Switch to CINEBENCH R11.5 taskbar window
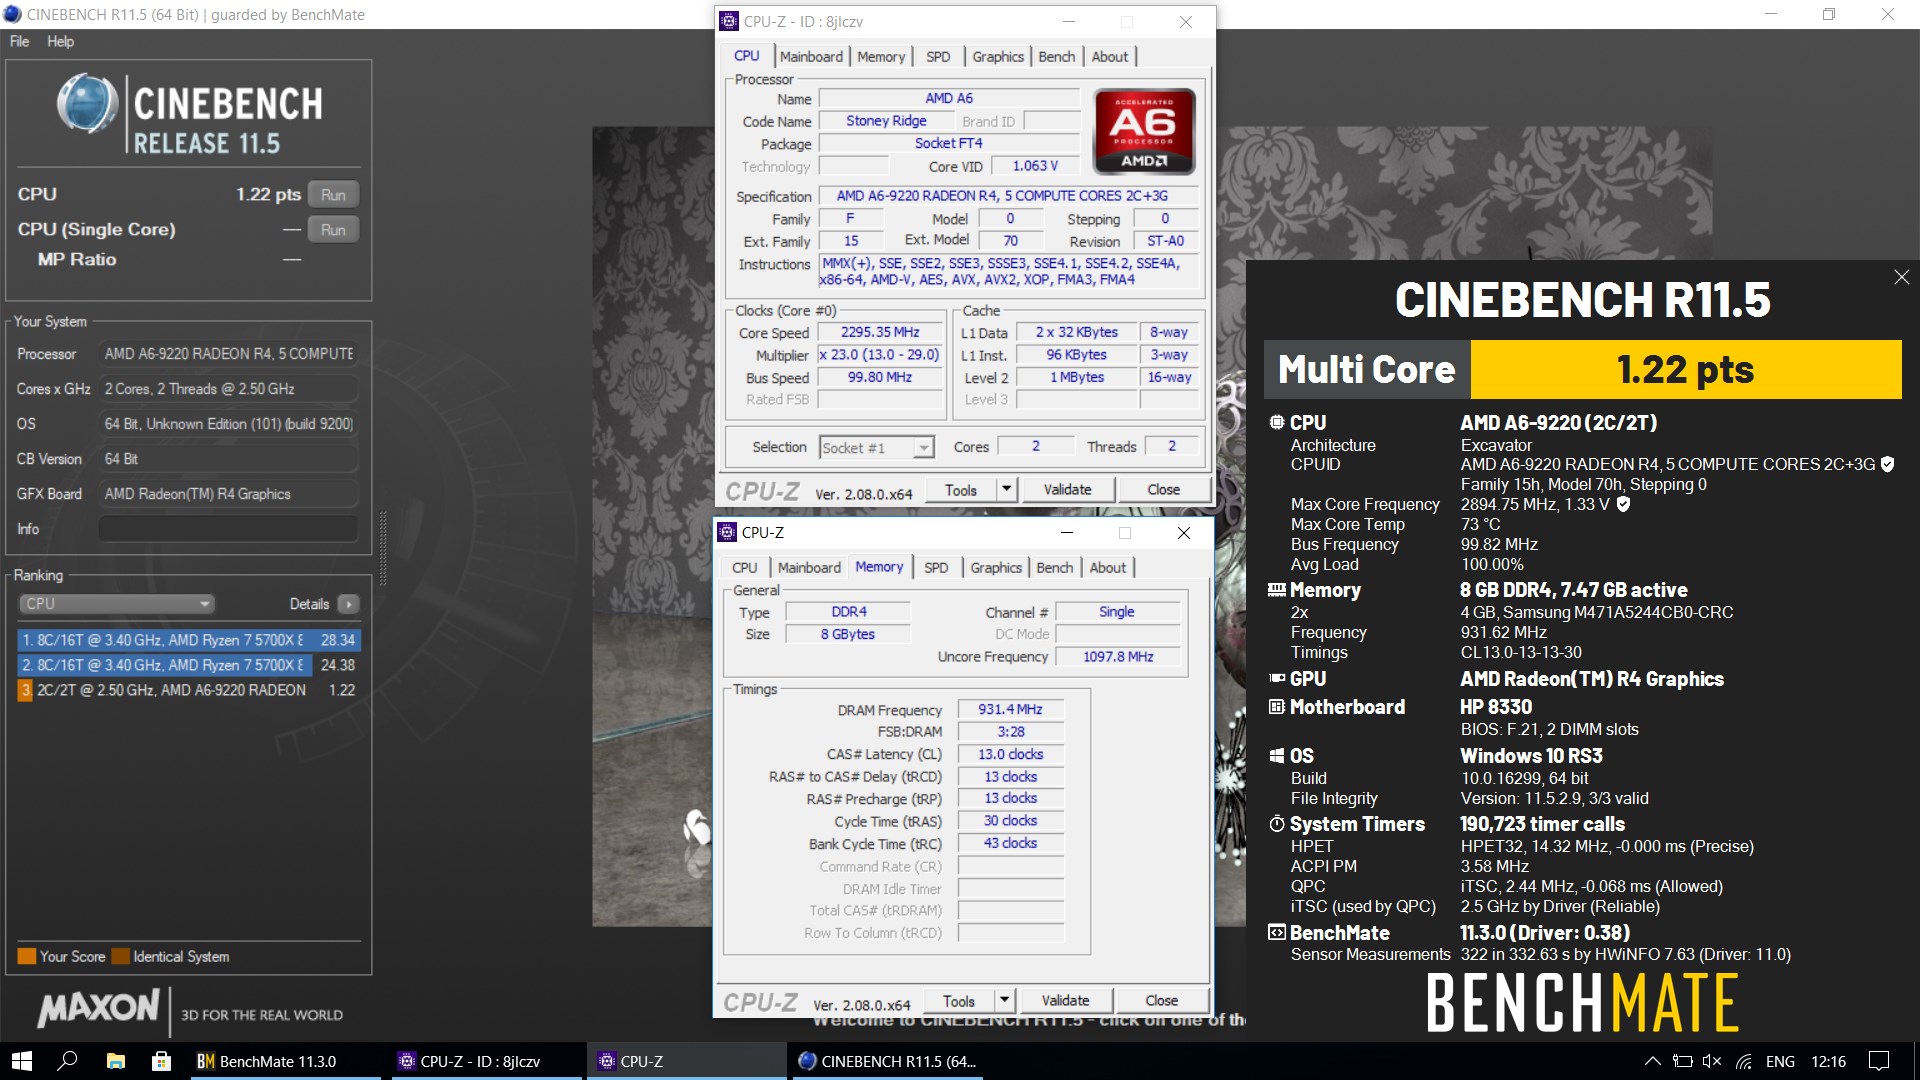Screen dimensions: 1920x1080 pos(888,1061)
